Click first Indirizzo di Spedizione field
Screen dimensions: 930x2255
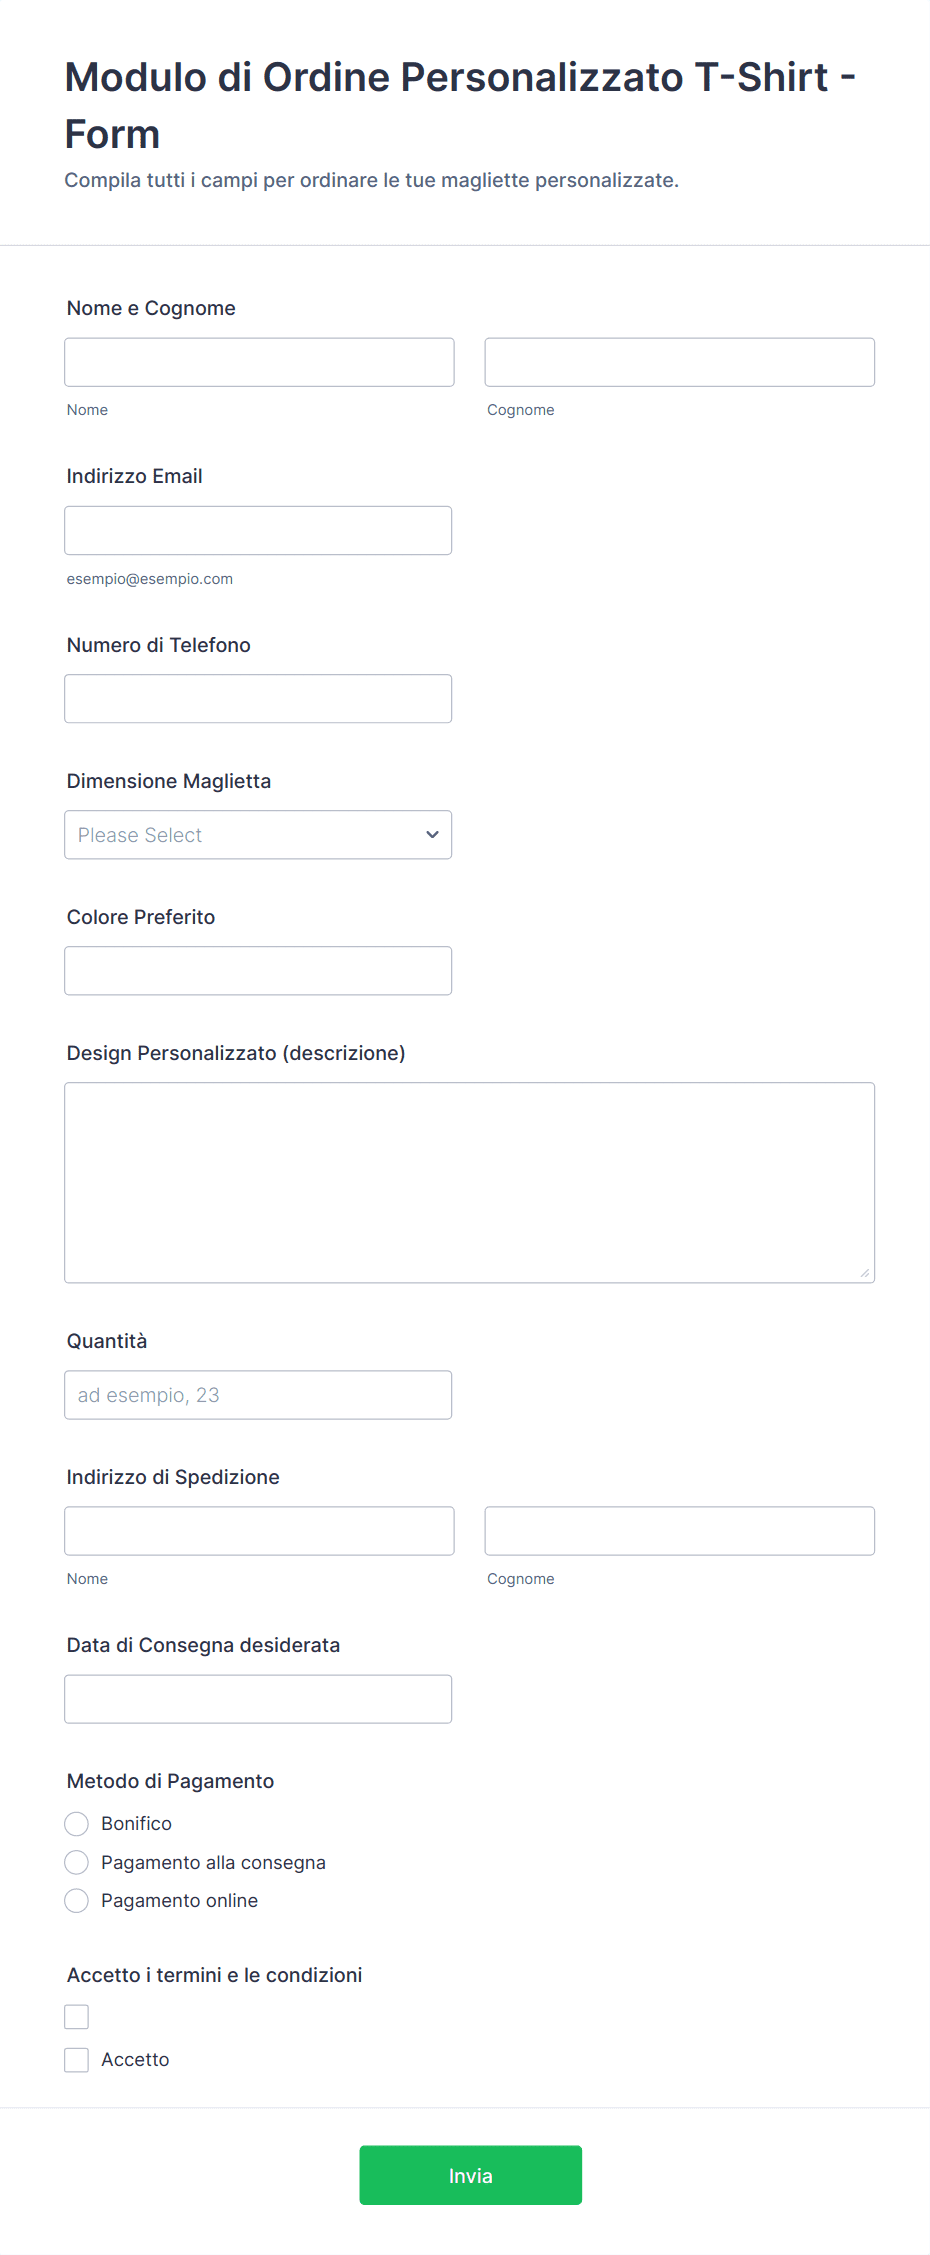259,1530
